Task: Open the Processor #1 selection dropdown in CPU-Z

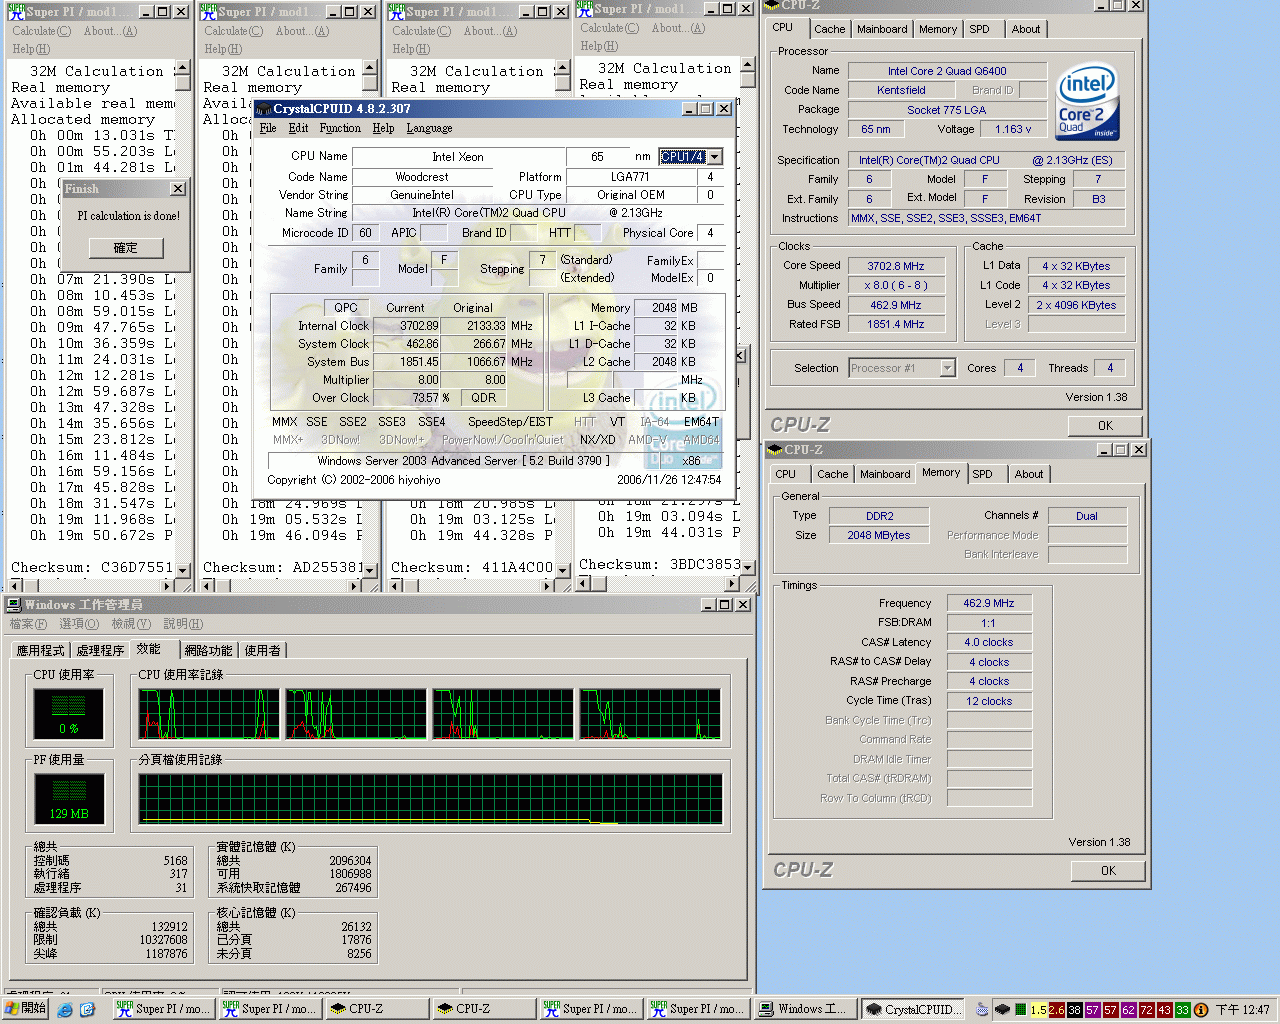Action: pyautogui.click(x=947, y=368)
